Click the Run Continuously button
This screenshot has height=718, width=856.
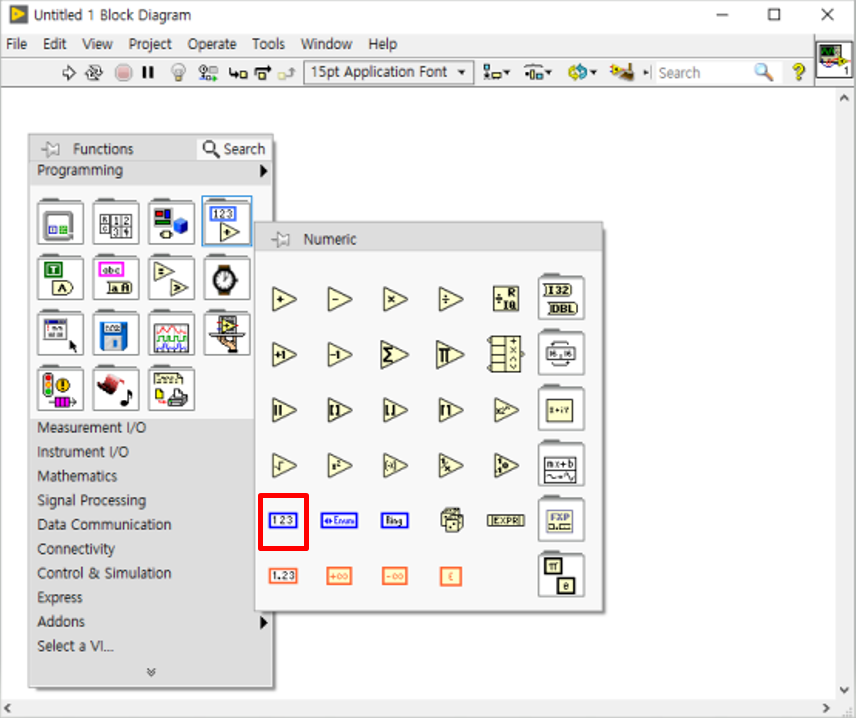pyautogui.click(x=94, y=73)
